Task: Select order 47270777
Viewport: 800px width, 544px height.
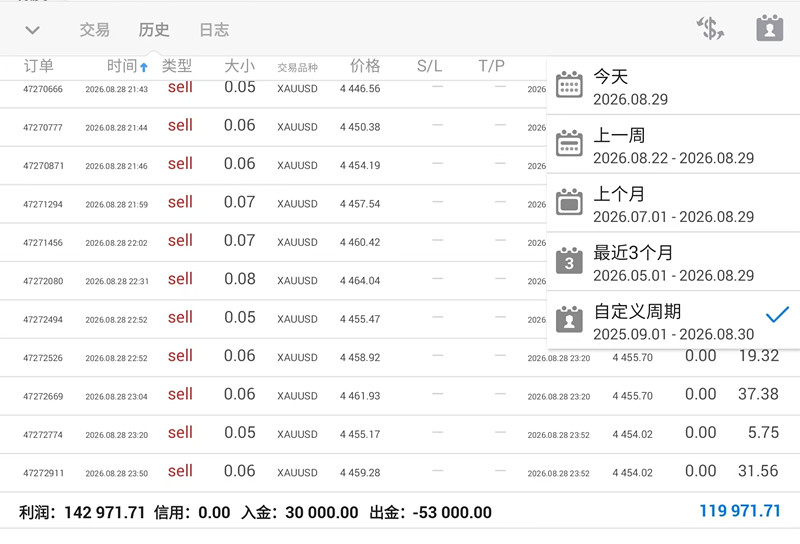Action: (43, 128)
